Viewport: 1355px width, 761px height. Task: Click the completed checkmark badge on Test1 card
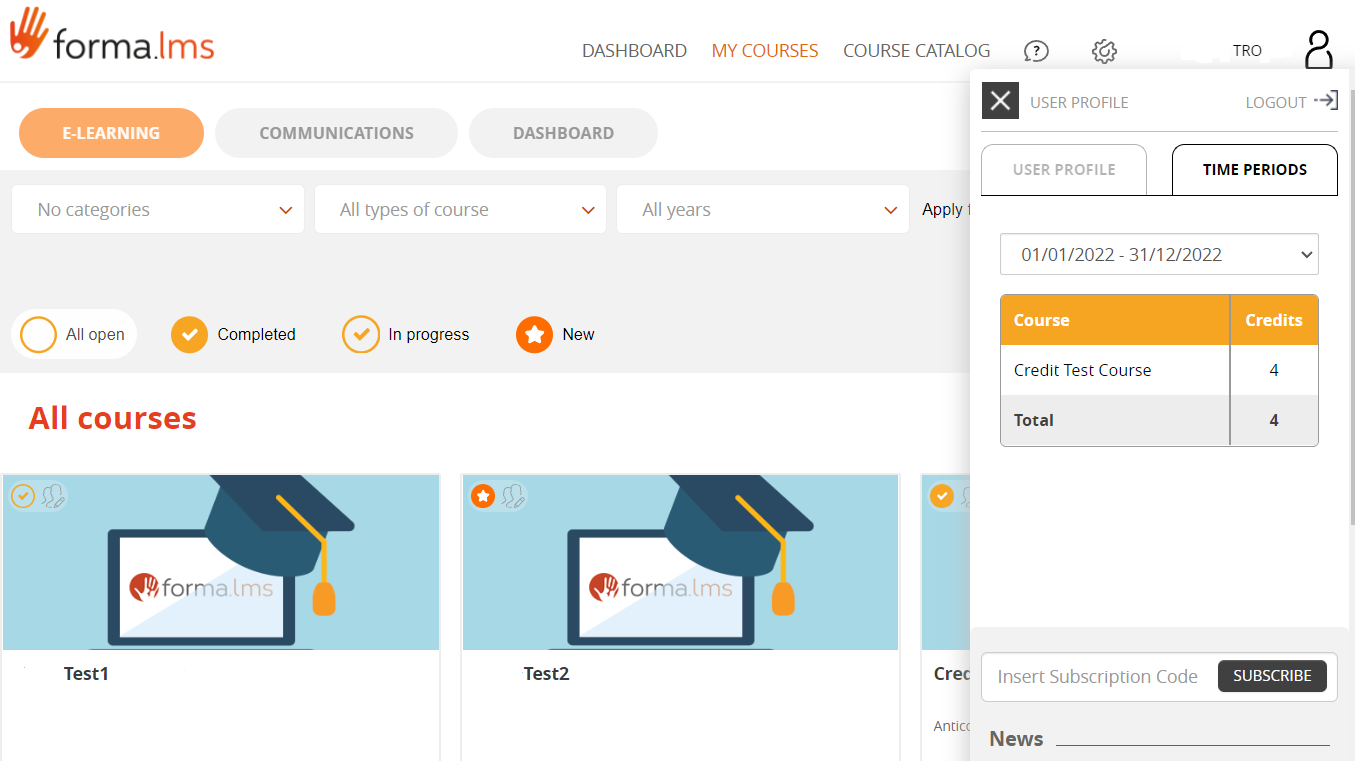(x=22, y=496)
